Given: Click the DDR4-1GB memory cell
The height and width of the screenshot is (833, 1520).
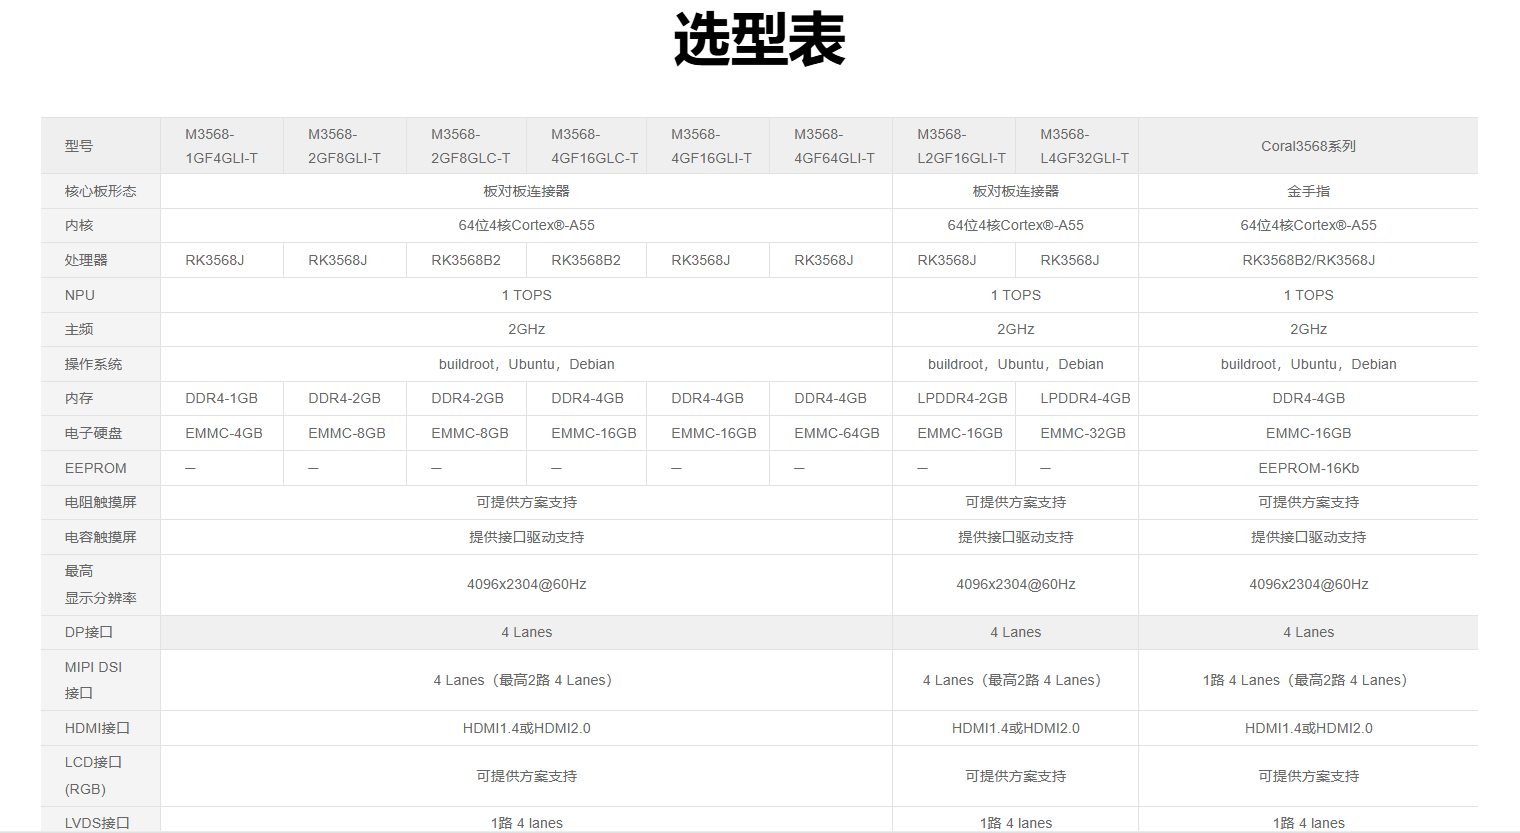Looking at the screenshot, I should coord(221,398).
